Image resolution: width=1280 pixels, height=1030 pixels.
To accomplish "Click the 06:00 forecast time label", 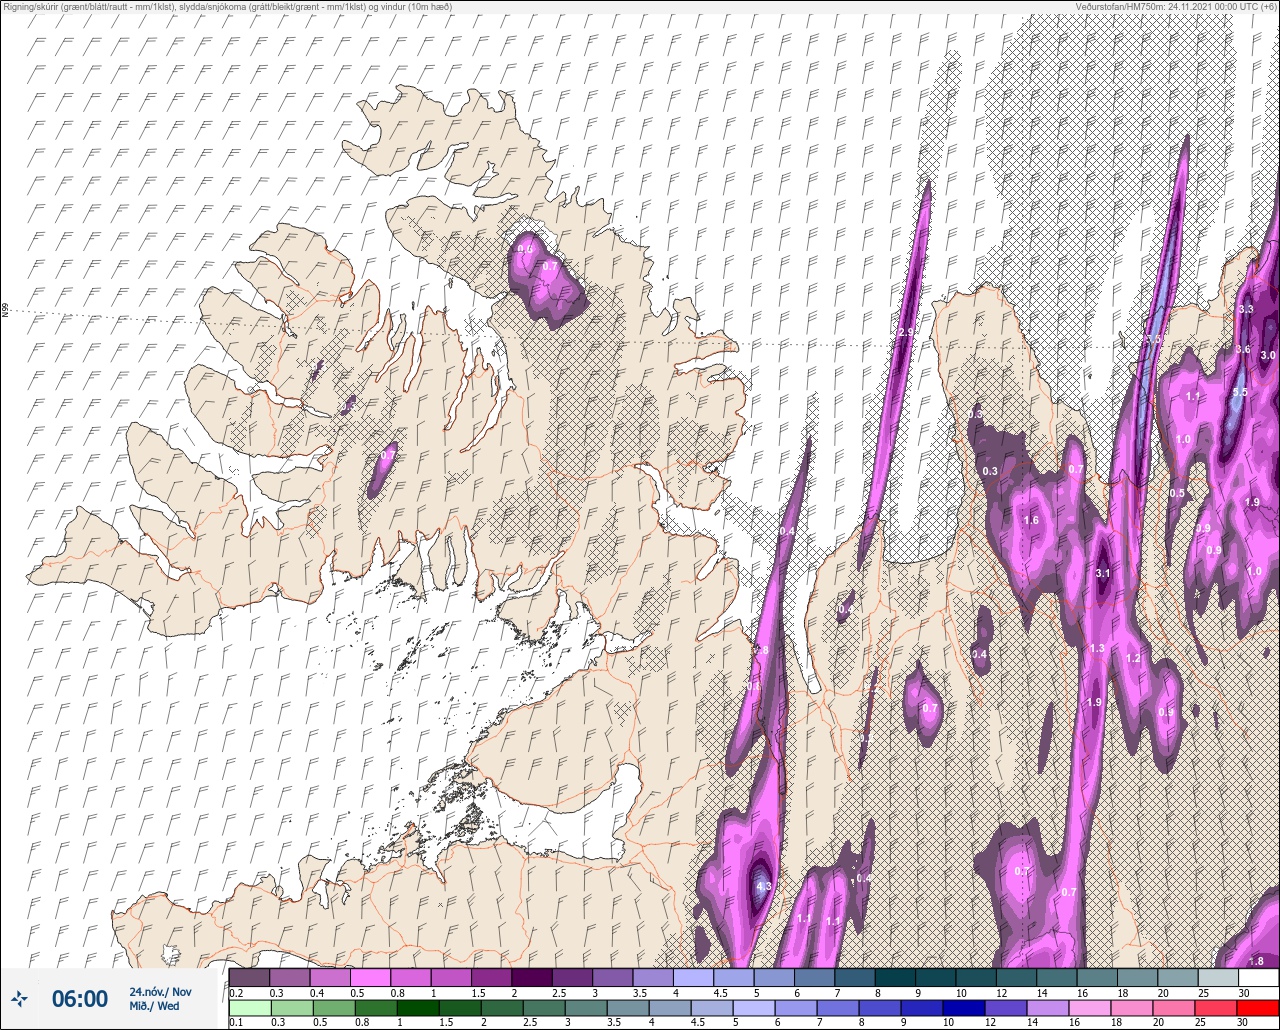I will 79,998.
